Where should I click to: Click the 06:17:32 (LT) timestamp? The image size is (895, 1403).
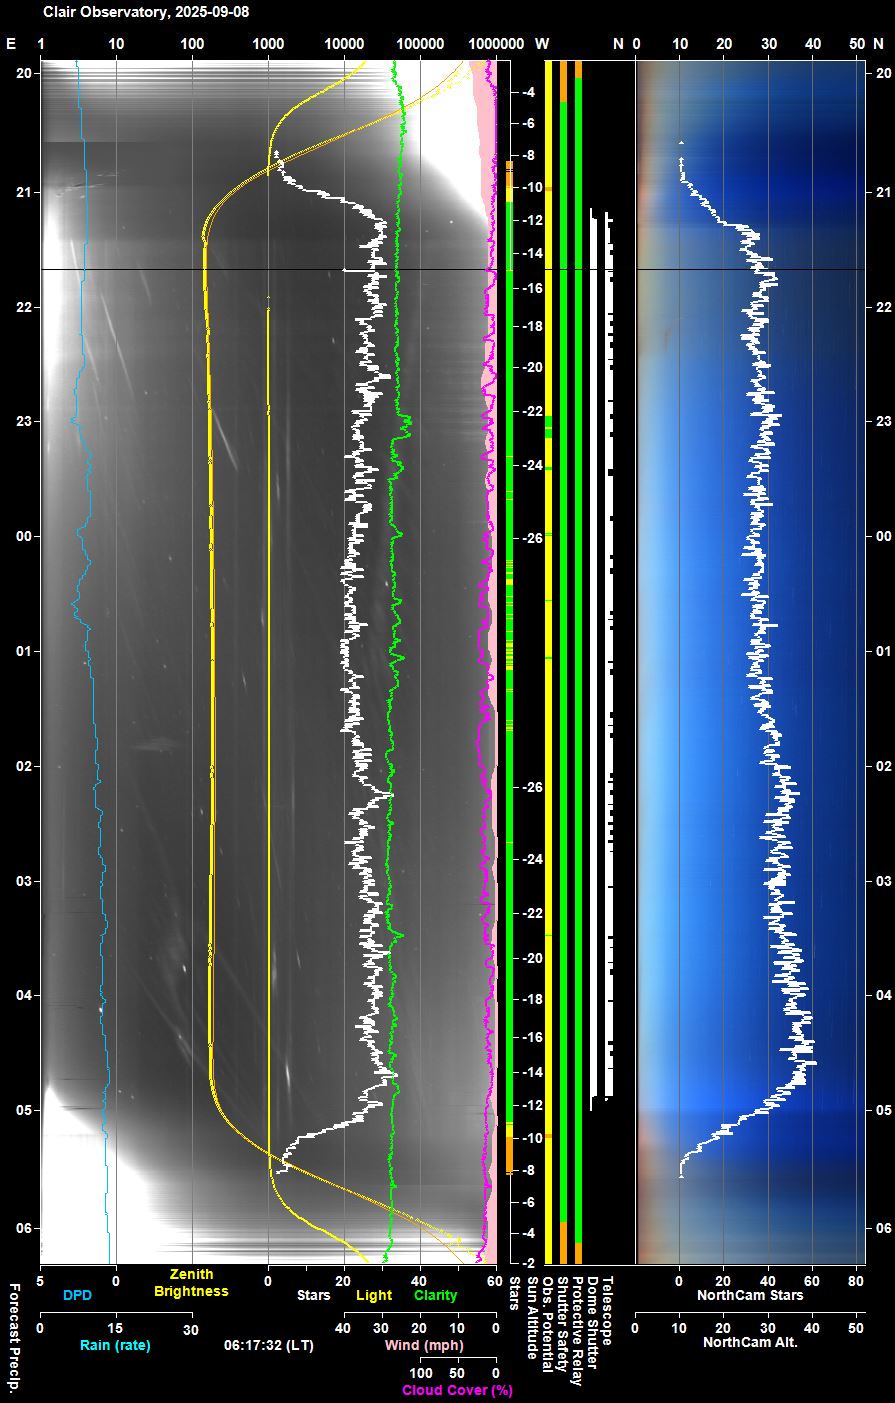click(x=269, y=1345)
